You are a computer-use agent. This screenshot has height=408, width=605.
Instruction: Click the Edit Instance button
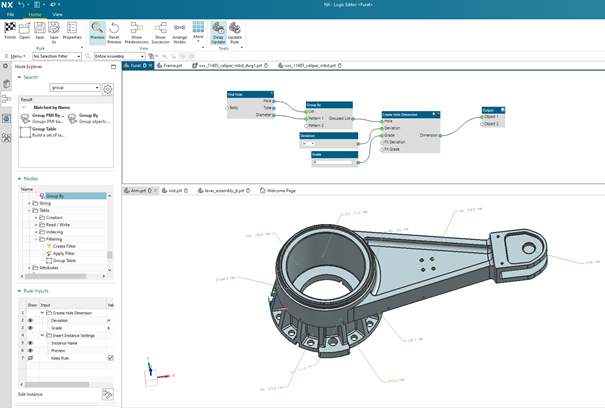[x=107, y=394]
